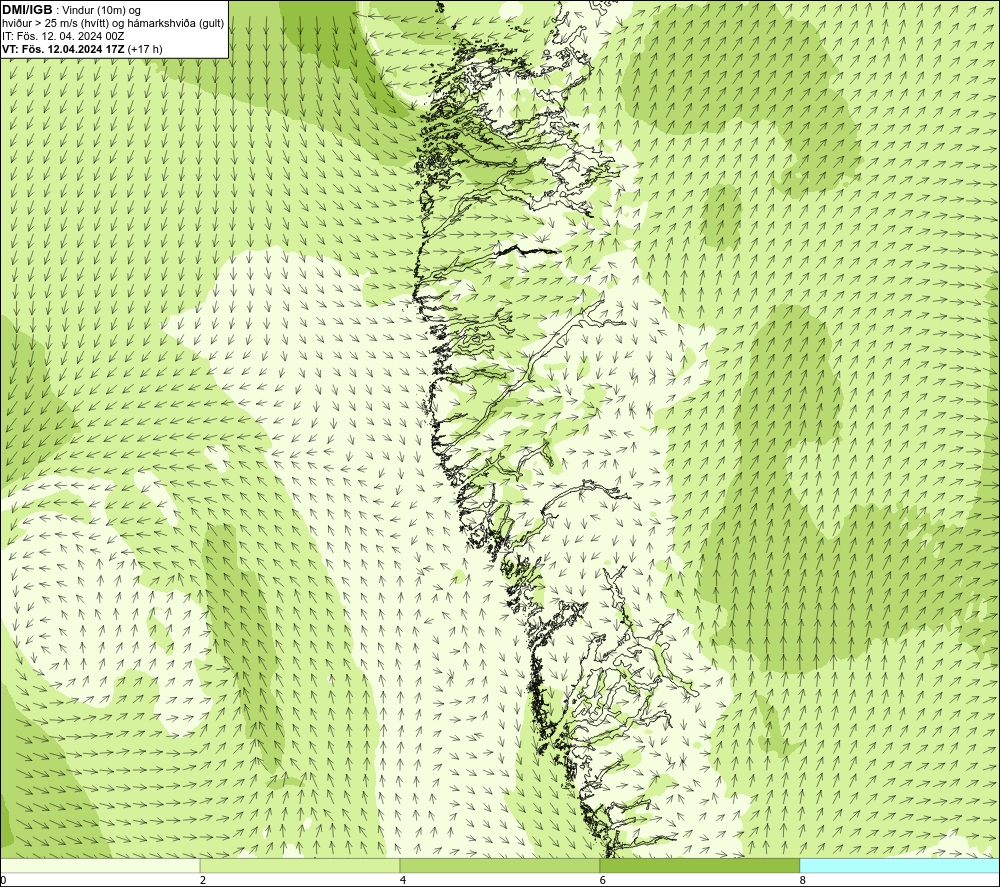Image resolution: width=1000 pixels, height=887 pixels.
Task: Click the 'hviður > 25 m/s' legend text line
Action: pyautogui.click(x=114, y=24)
